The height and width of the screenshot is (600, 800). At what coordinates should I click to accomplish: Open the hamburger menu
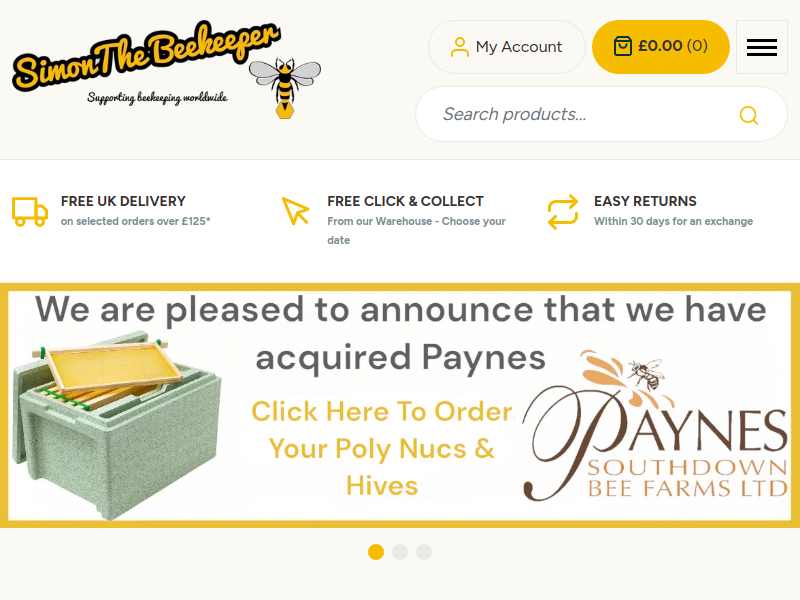(x=762, y=47)
